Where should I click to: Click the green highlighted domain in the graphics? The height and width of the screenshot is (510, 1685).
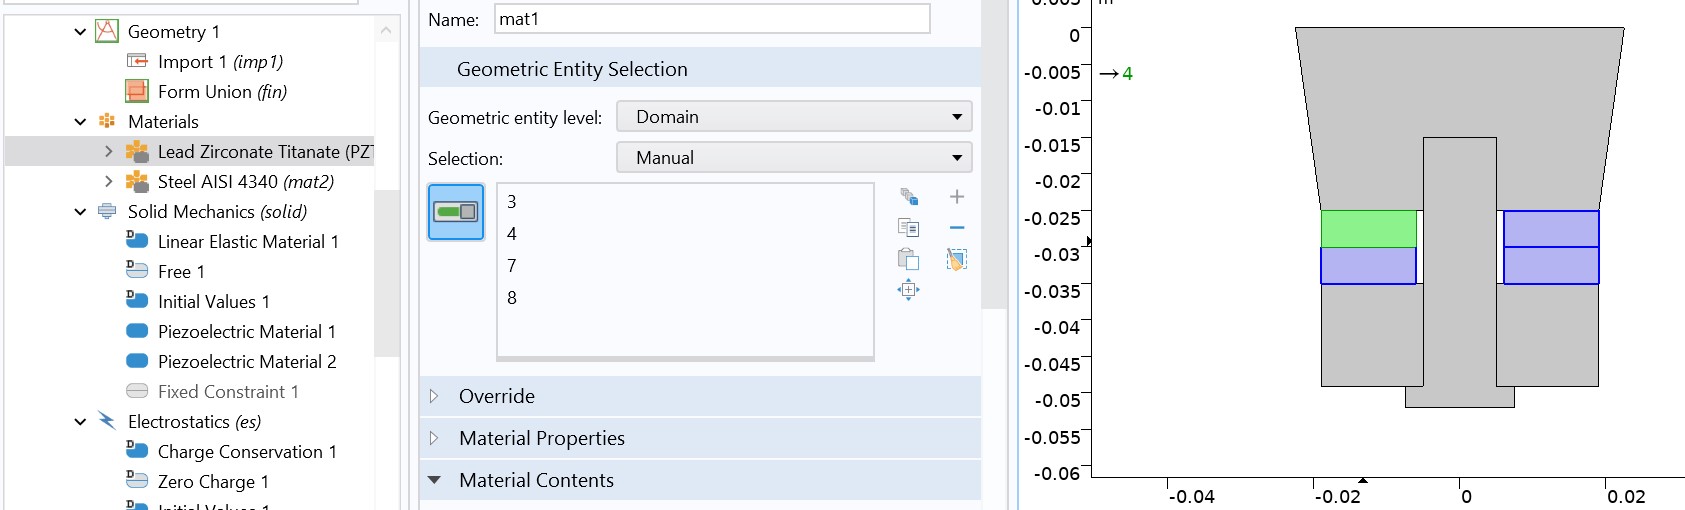coord(1368,229)
